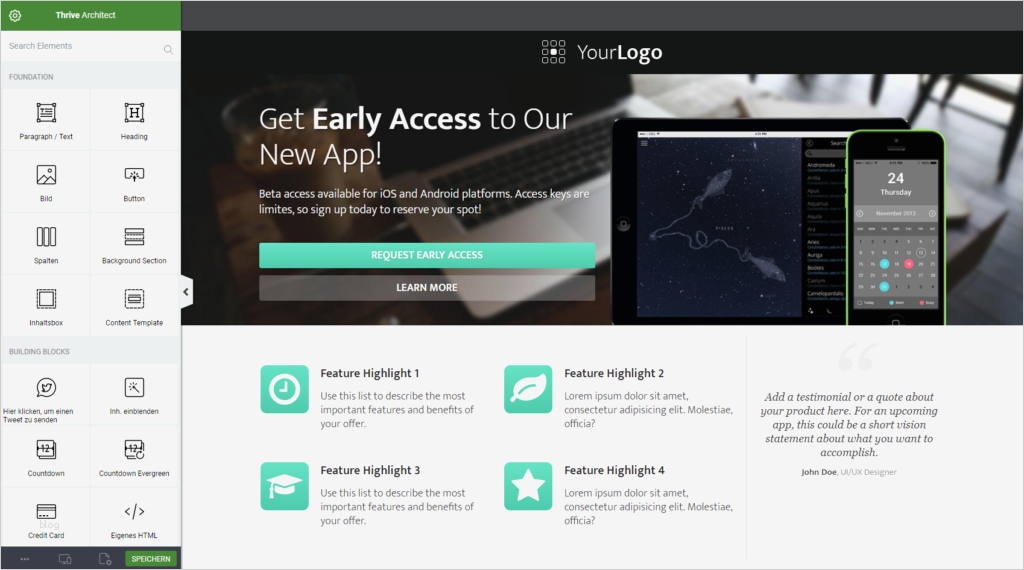Click the SPEICHERN save button

tap(151, 559)
